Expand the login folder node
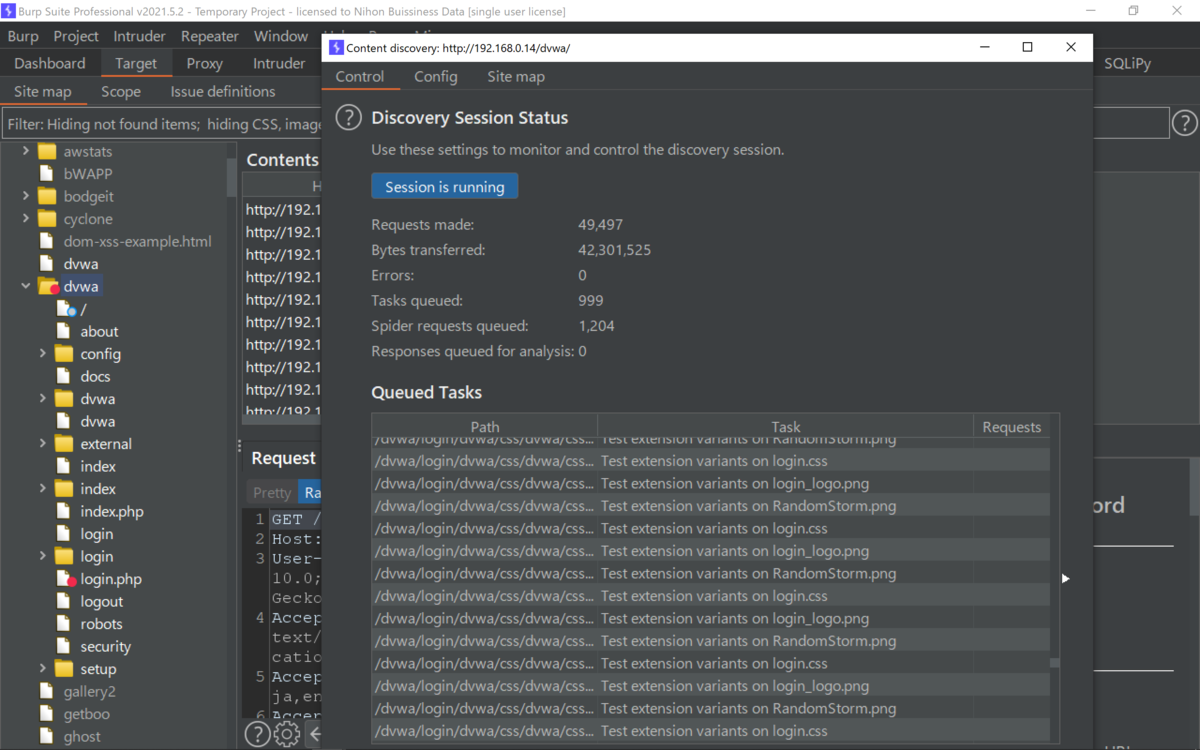The image size is (1200, 750). click(43, 556)
